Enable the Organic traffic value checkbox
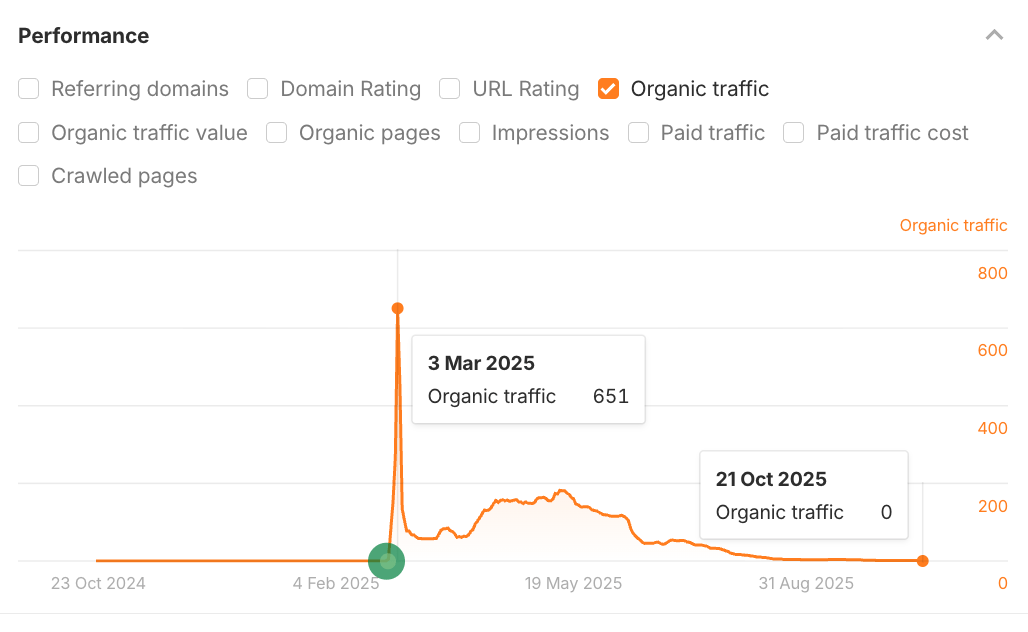The height and width of the screenshot is (632, 1028). (x=28, y=132)
